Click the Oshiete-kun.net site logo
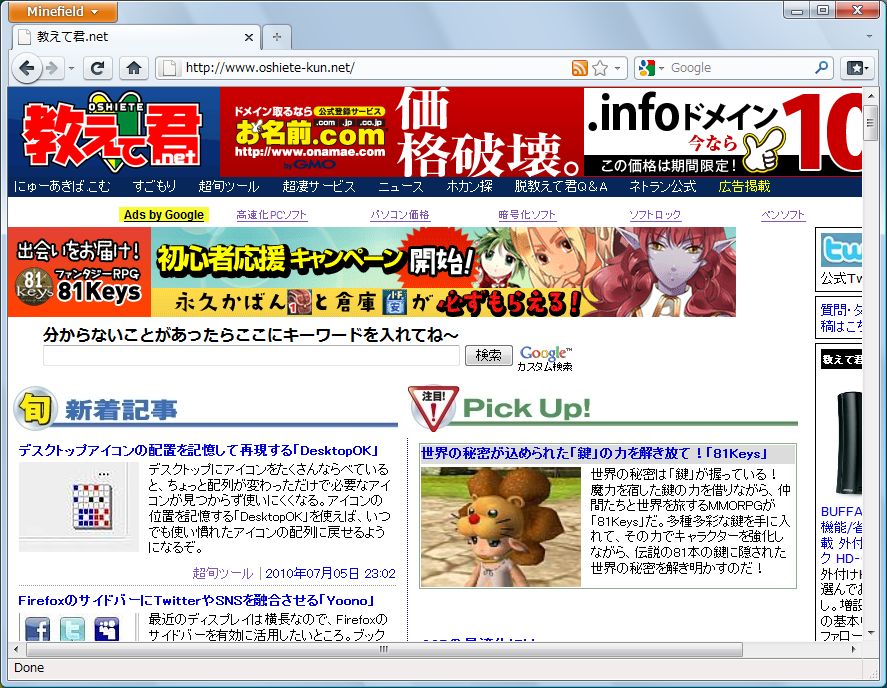Image resolution: width=887 pixels, height=688 pixels. pyautogui.click(x=112, y=132)
